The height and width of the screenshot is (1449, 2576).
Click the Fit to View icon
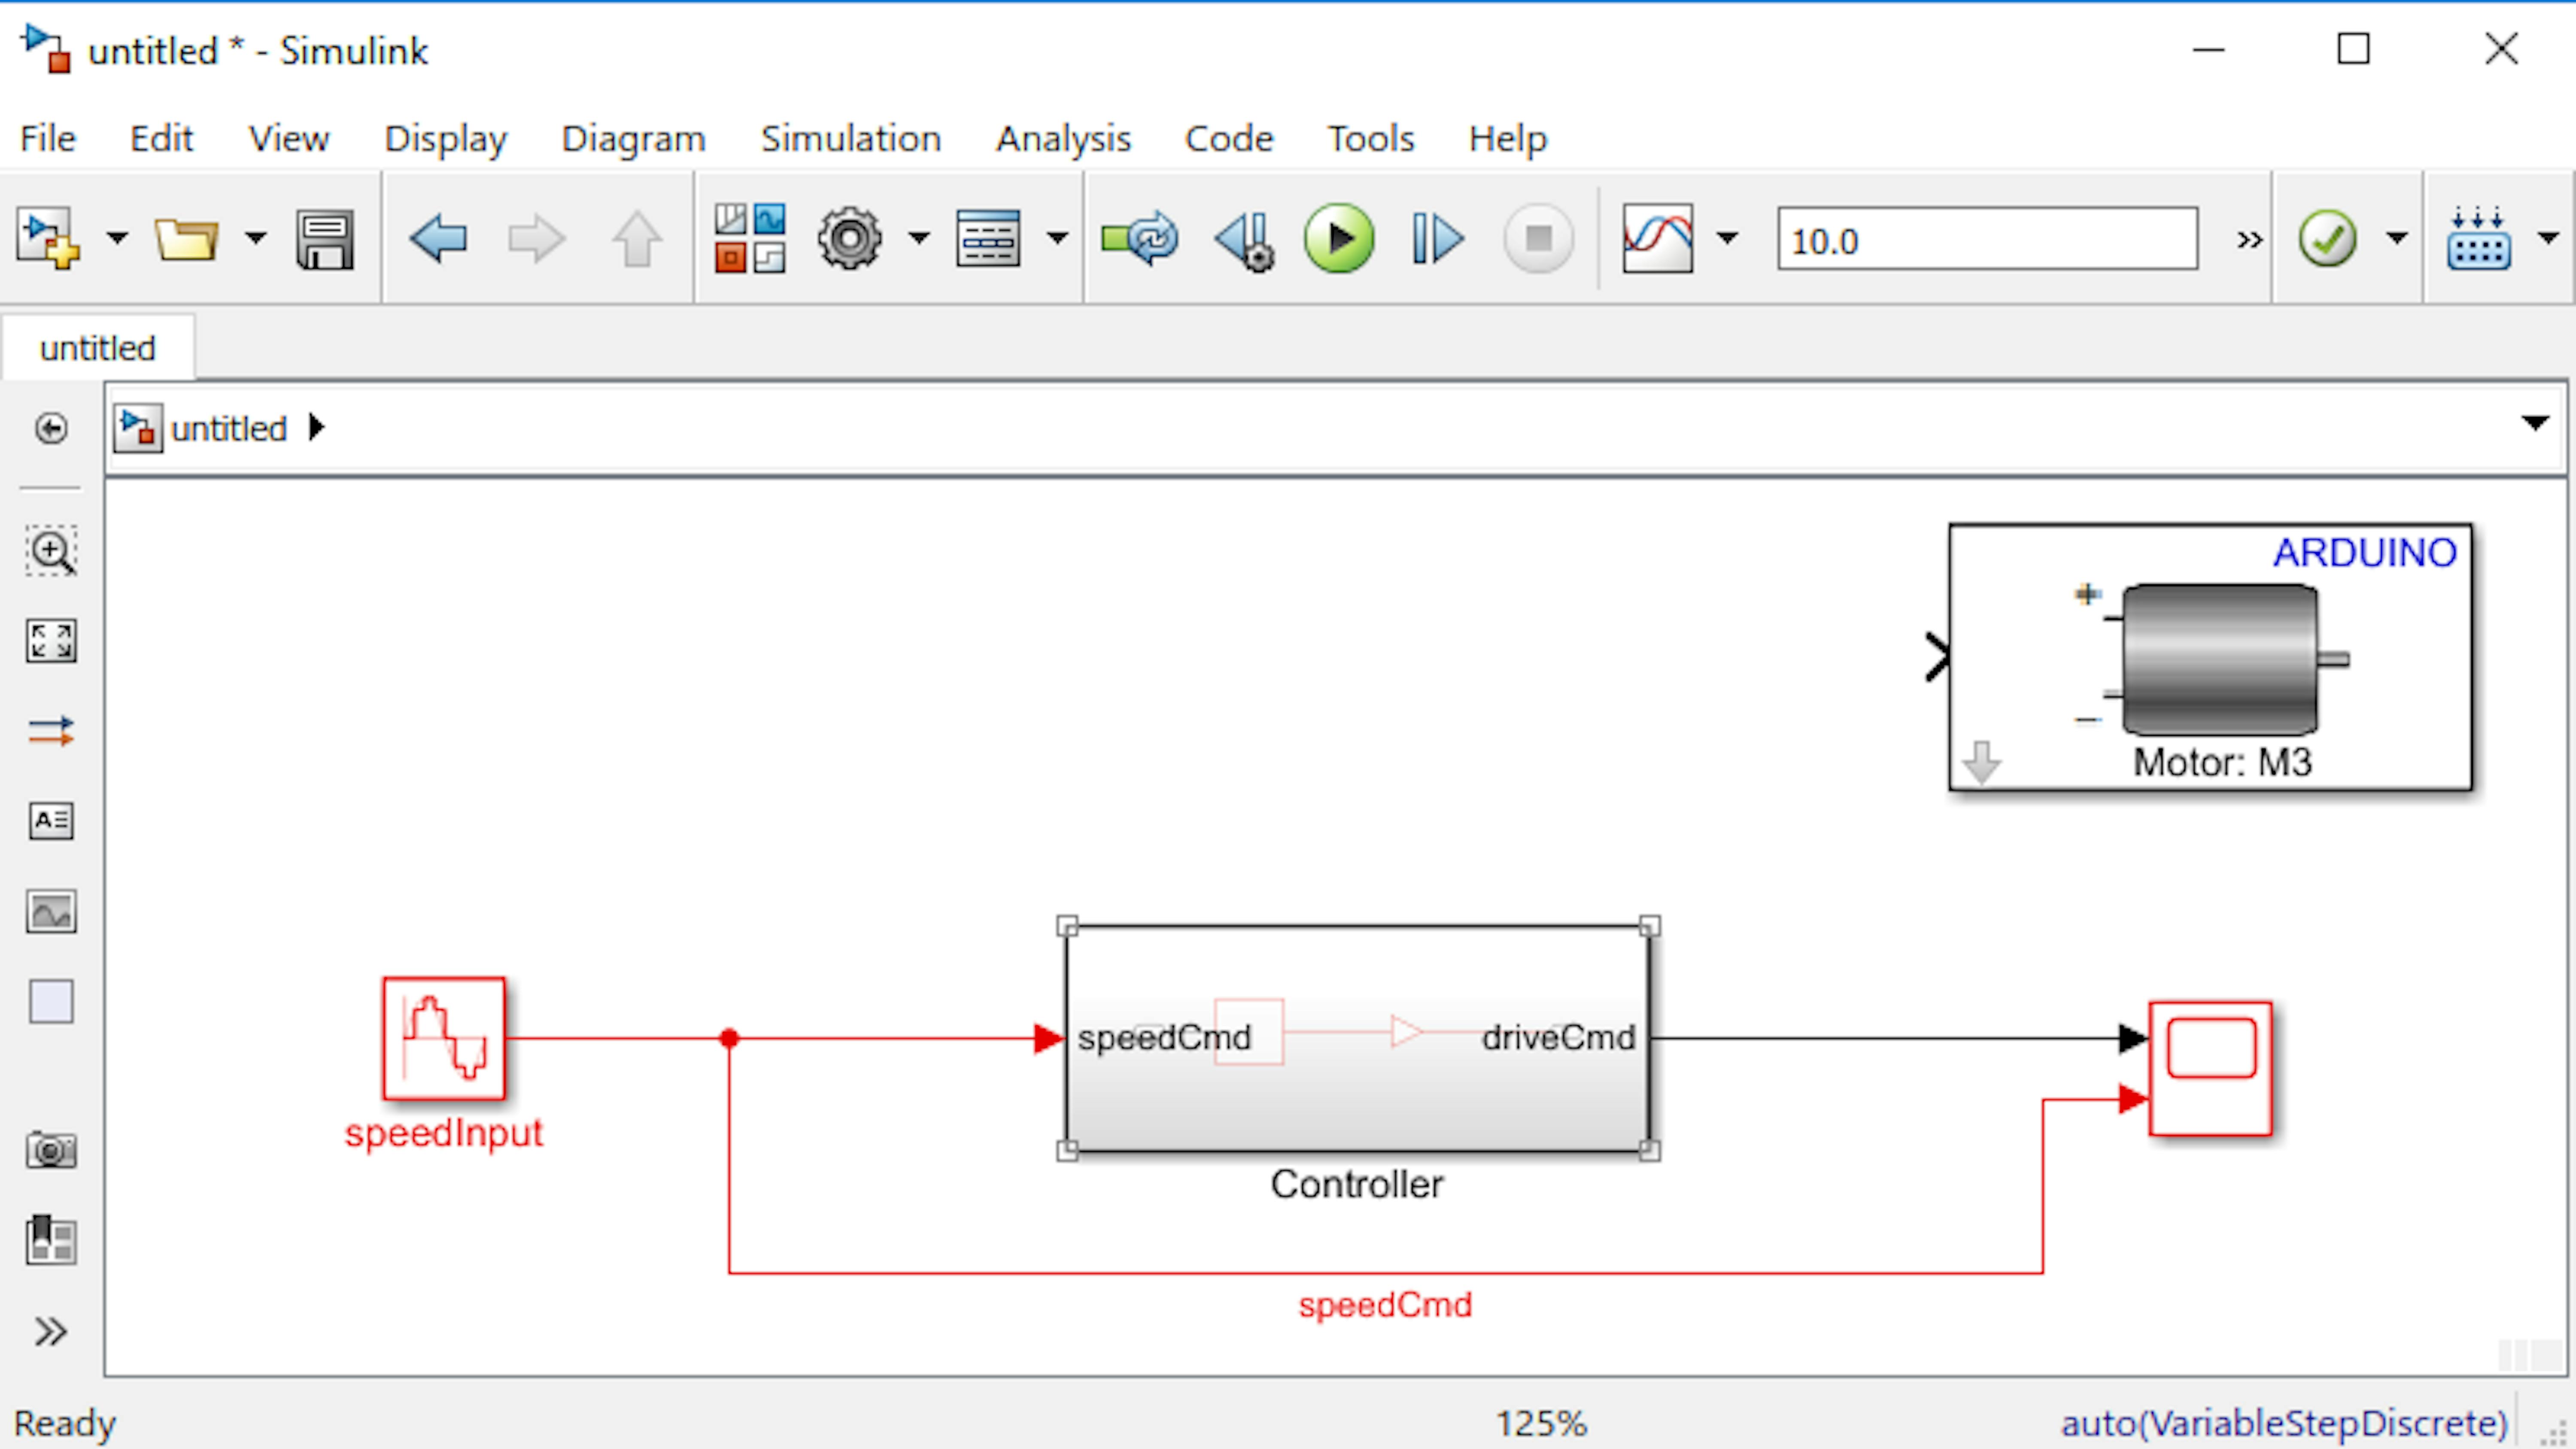(x=51, y=641)
